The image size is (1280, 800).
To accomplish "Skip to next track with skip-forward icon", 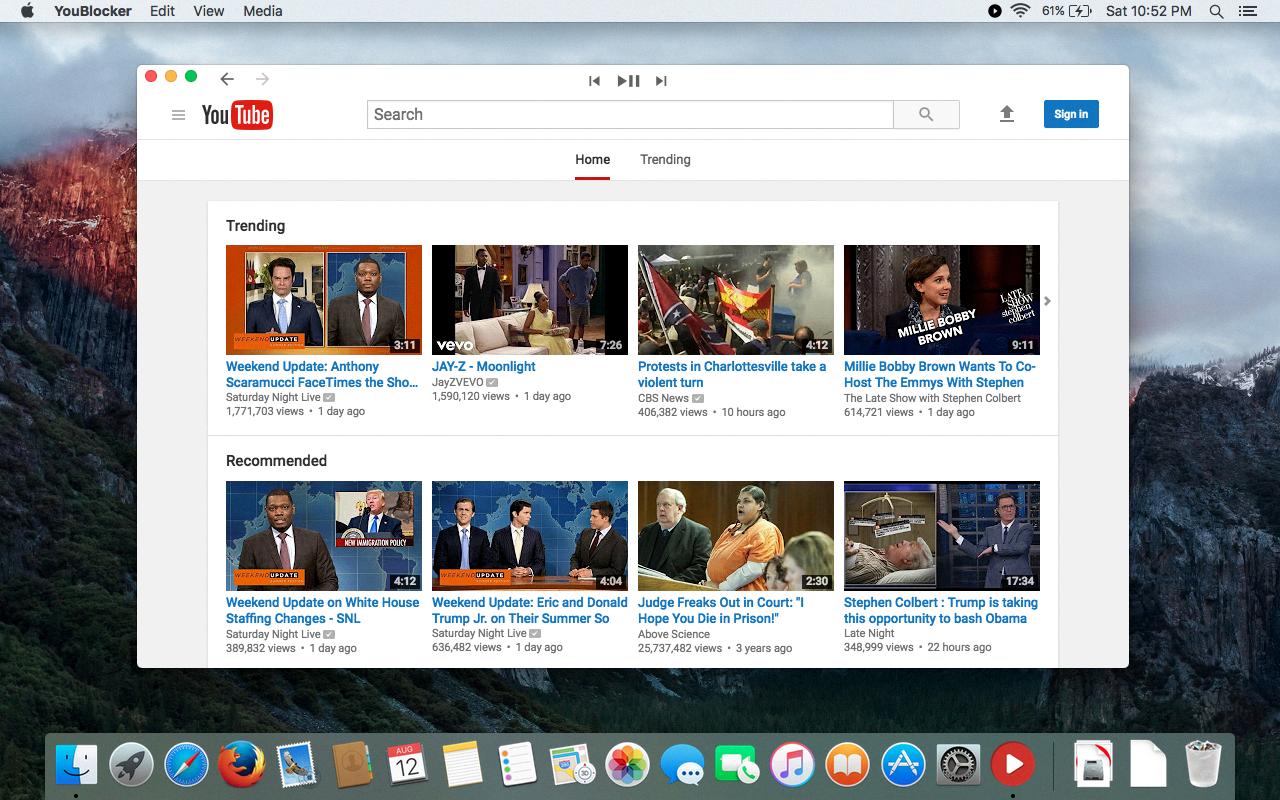I will (x=661, y=81).
